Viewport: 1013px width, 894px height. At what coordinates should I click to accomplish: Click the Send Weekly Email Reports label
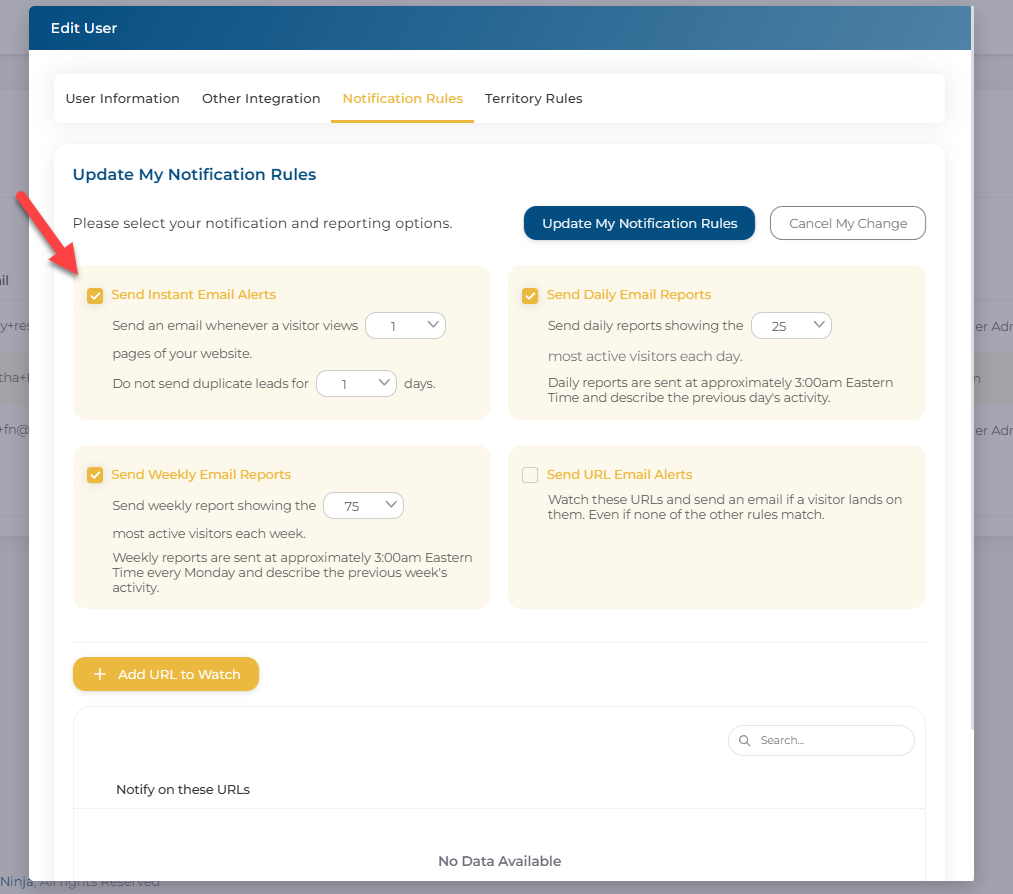click(x=201, y=475)
